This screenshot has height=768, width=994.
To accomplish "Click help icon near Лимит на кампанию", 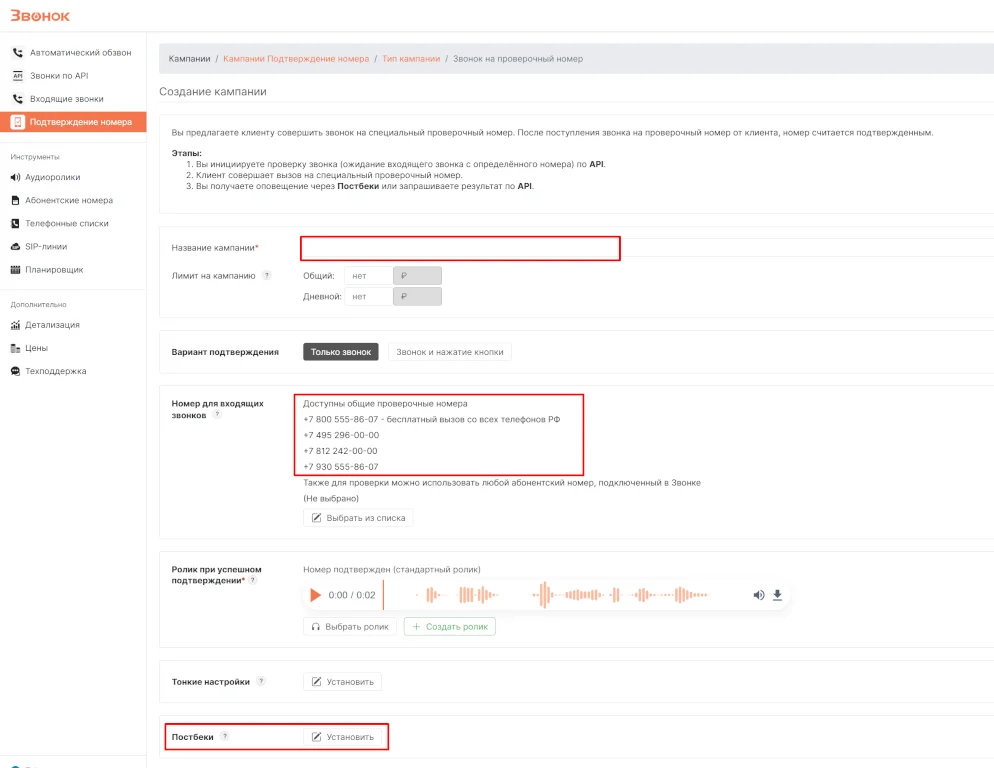I will [267, 275].
